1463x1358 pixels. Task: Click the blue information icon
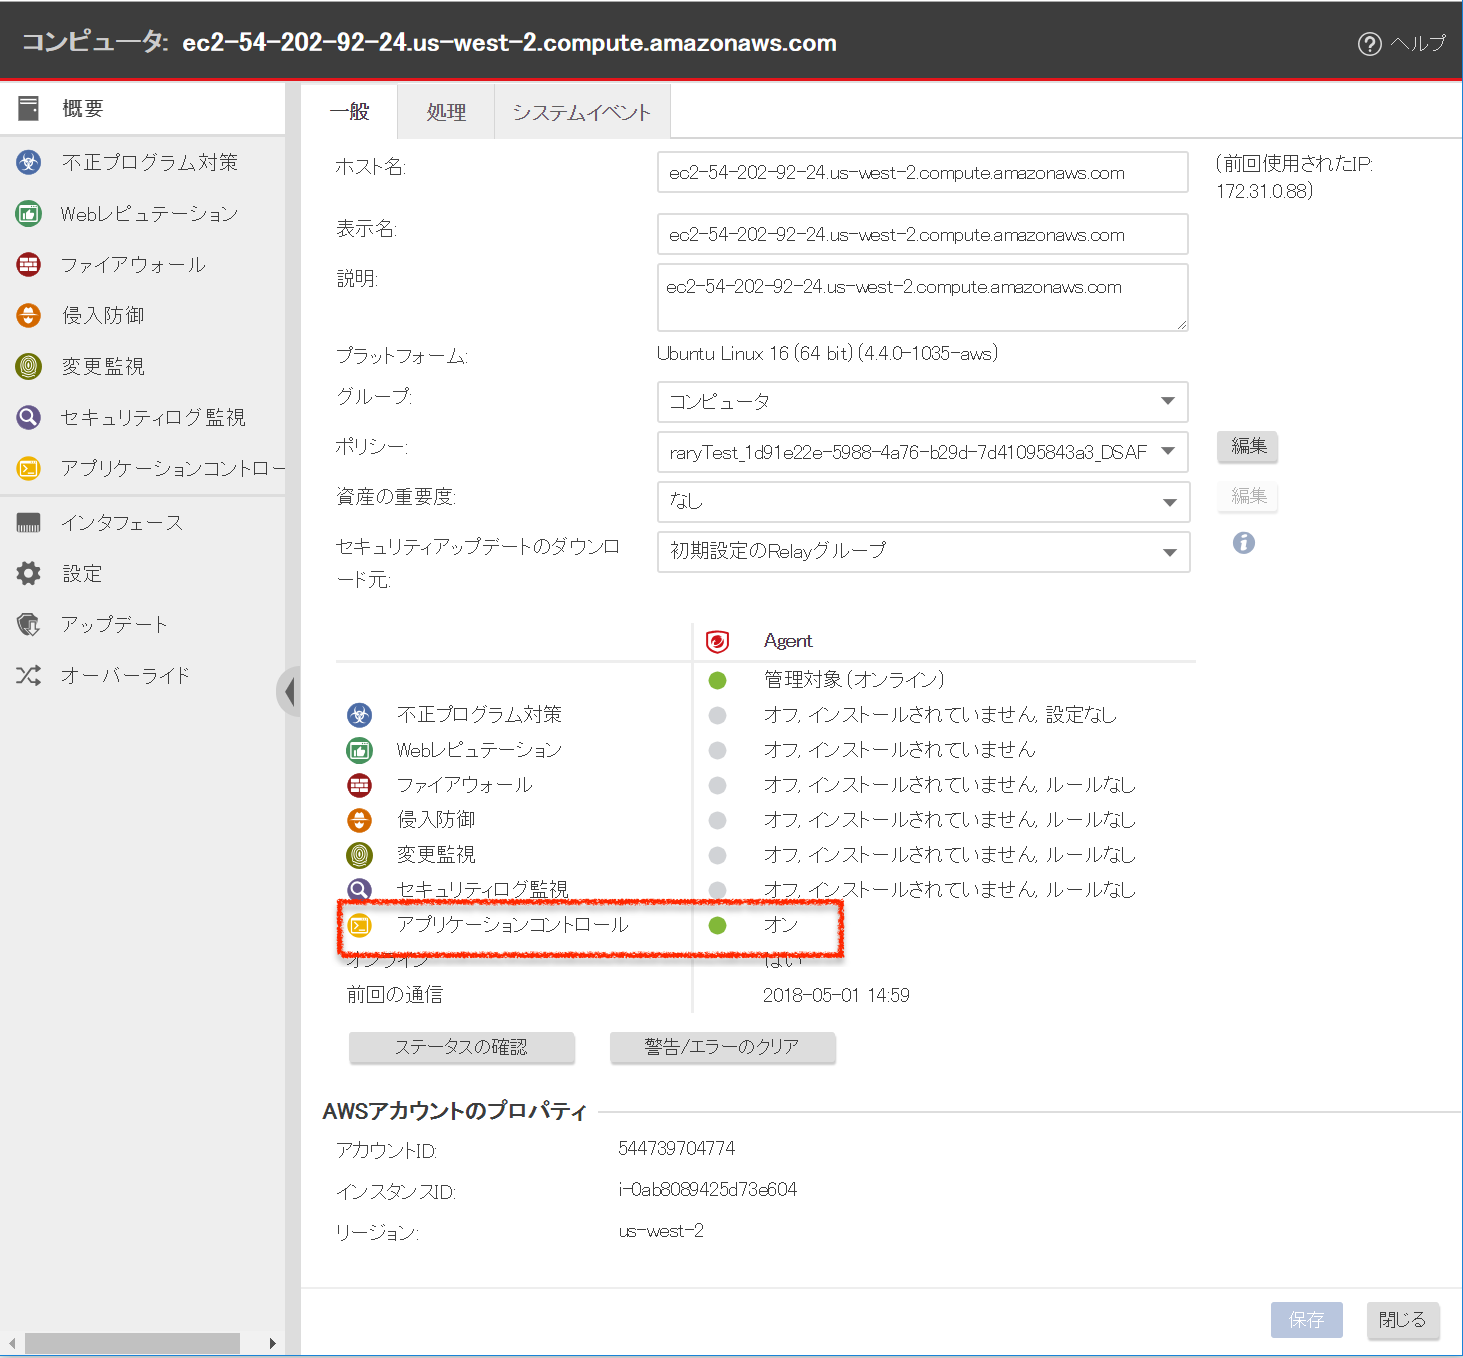point(1243,543)
